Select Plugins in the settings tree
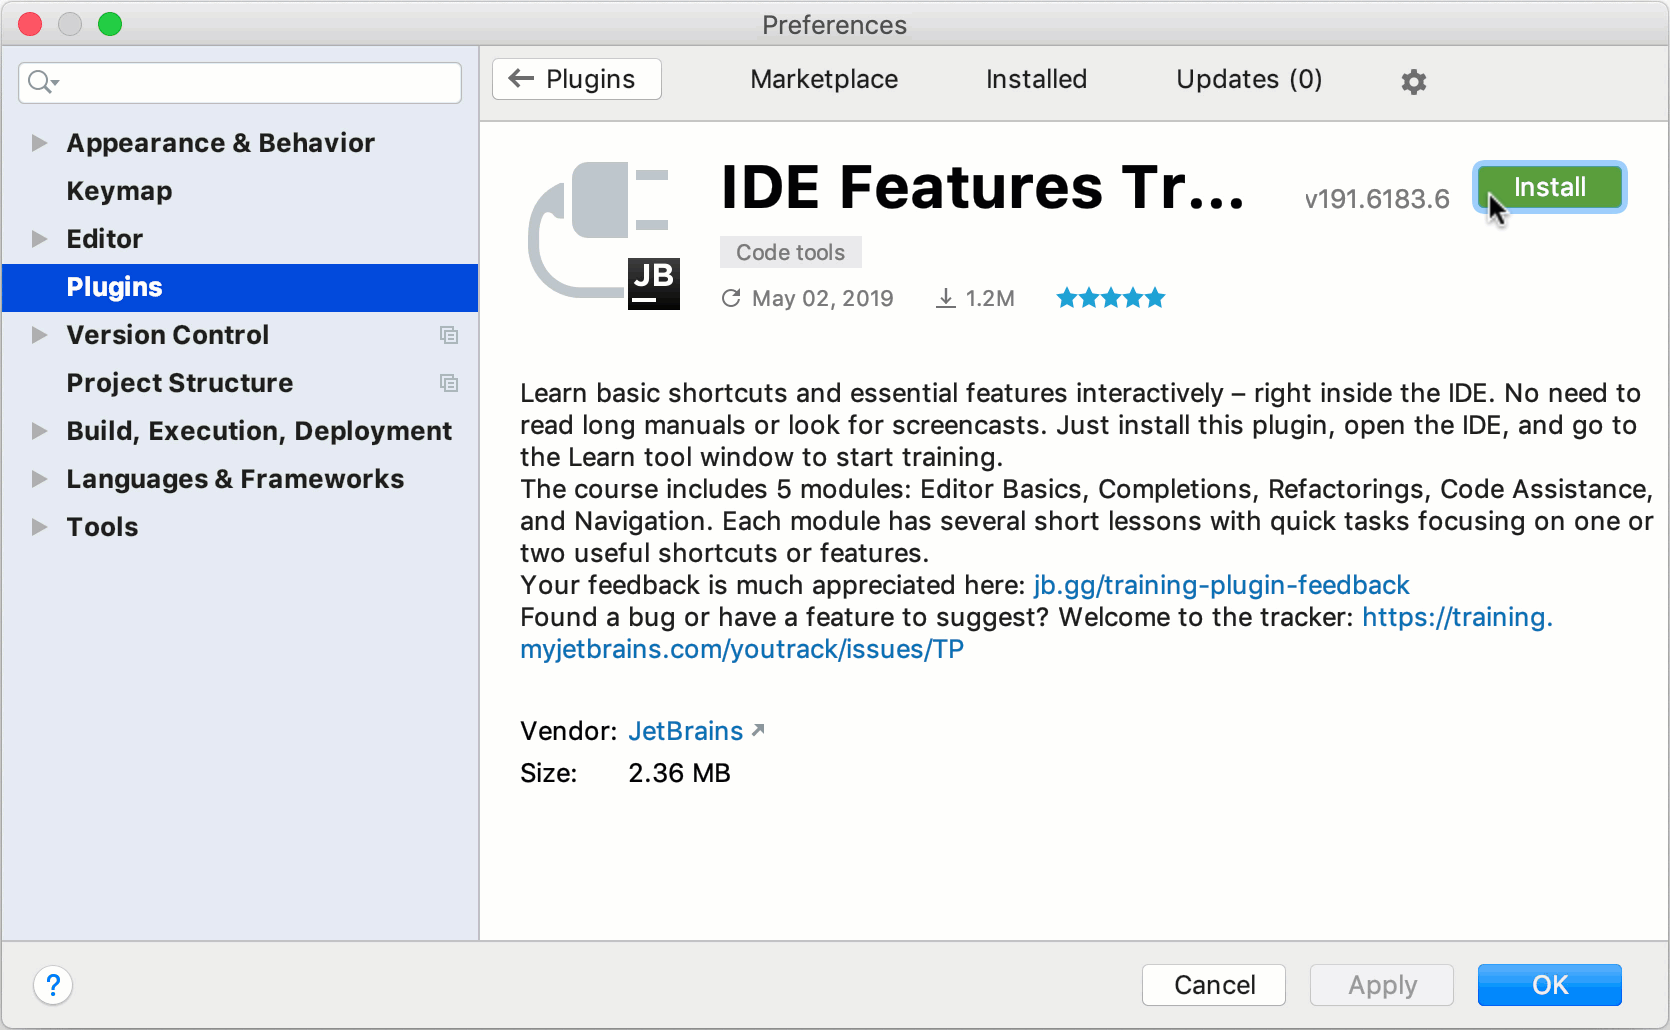This screenshot has width=1670, height=1030. [240, 287]
